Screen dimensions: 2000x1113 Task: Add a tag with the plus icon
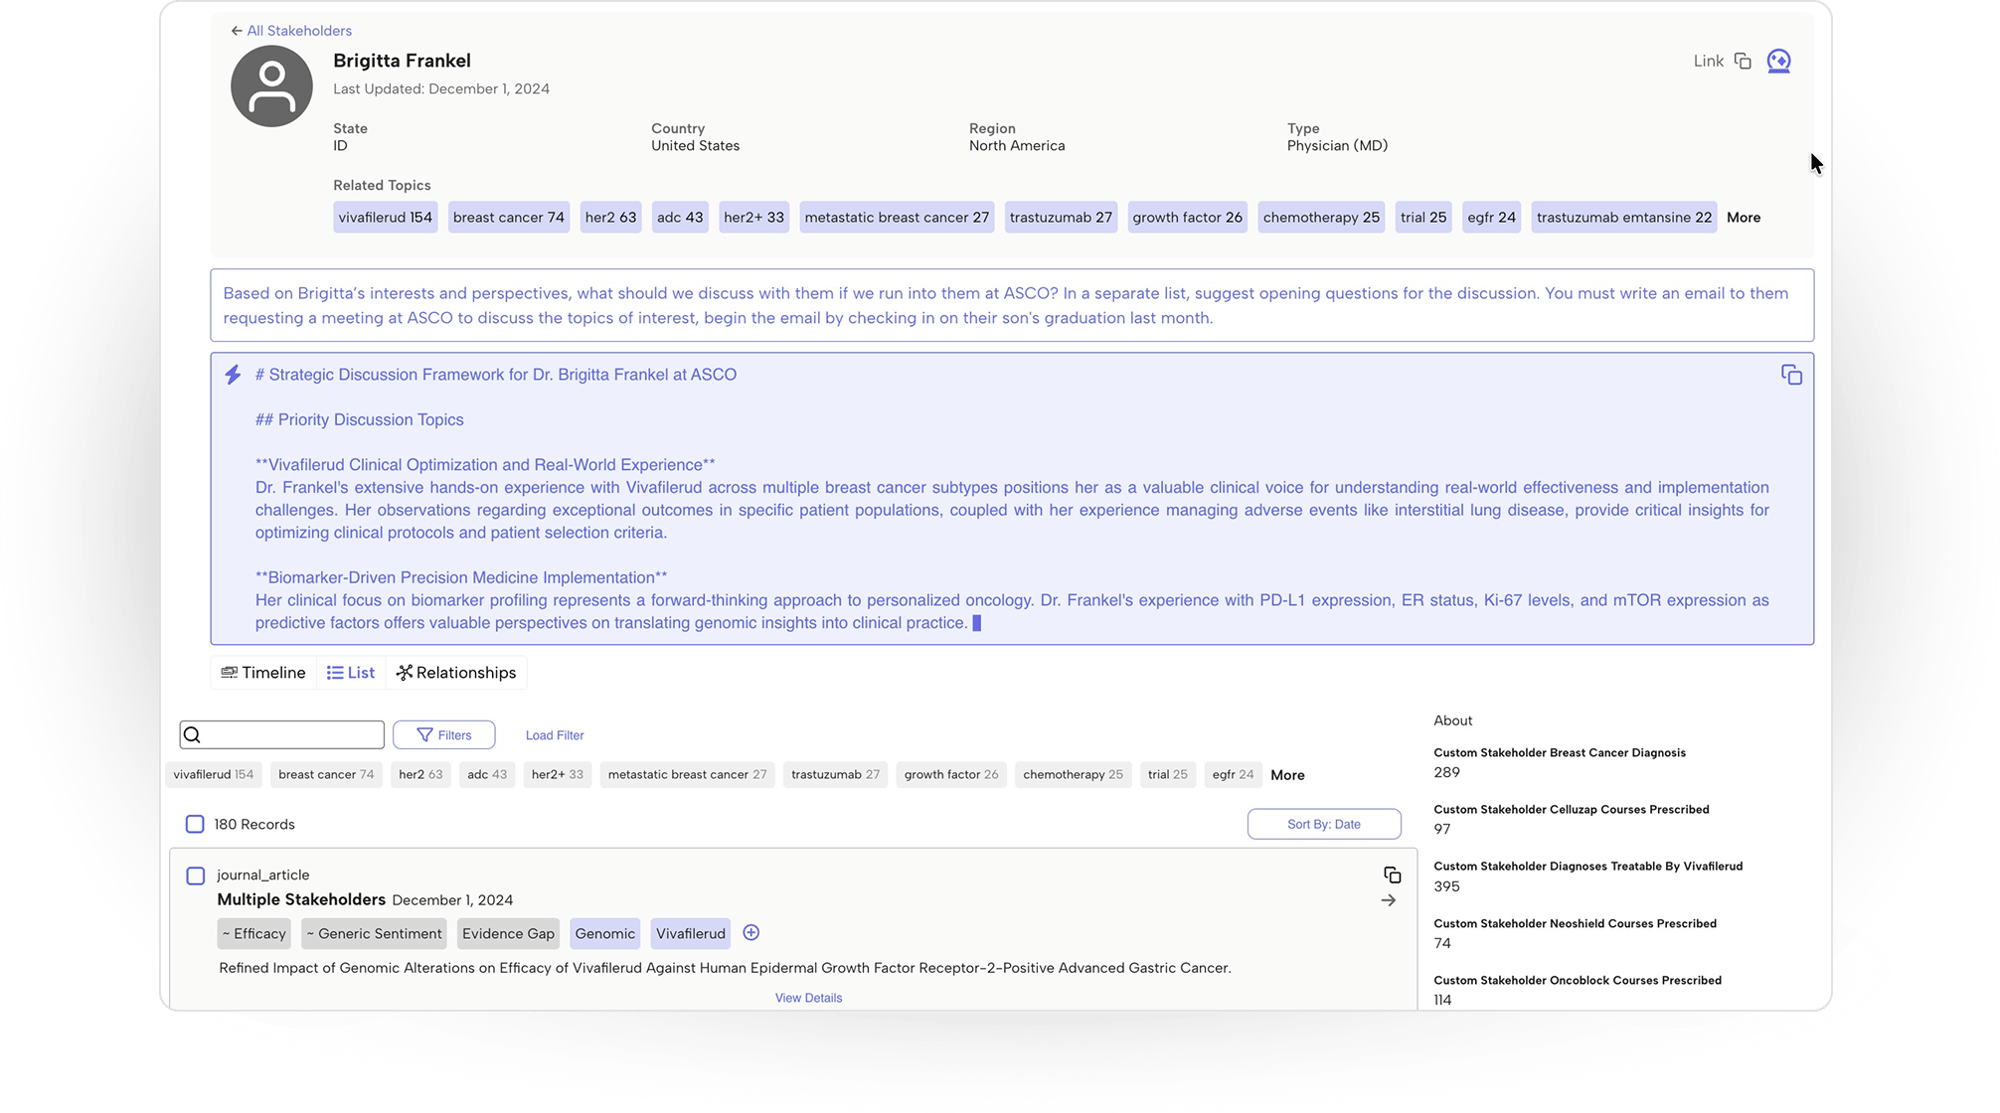(x=751, y=933)
